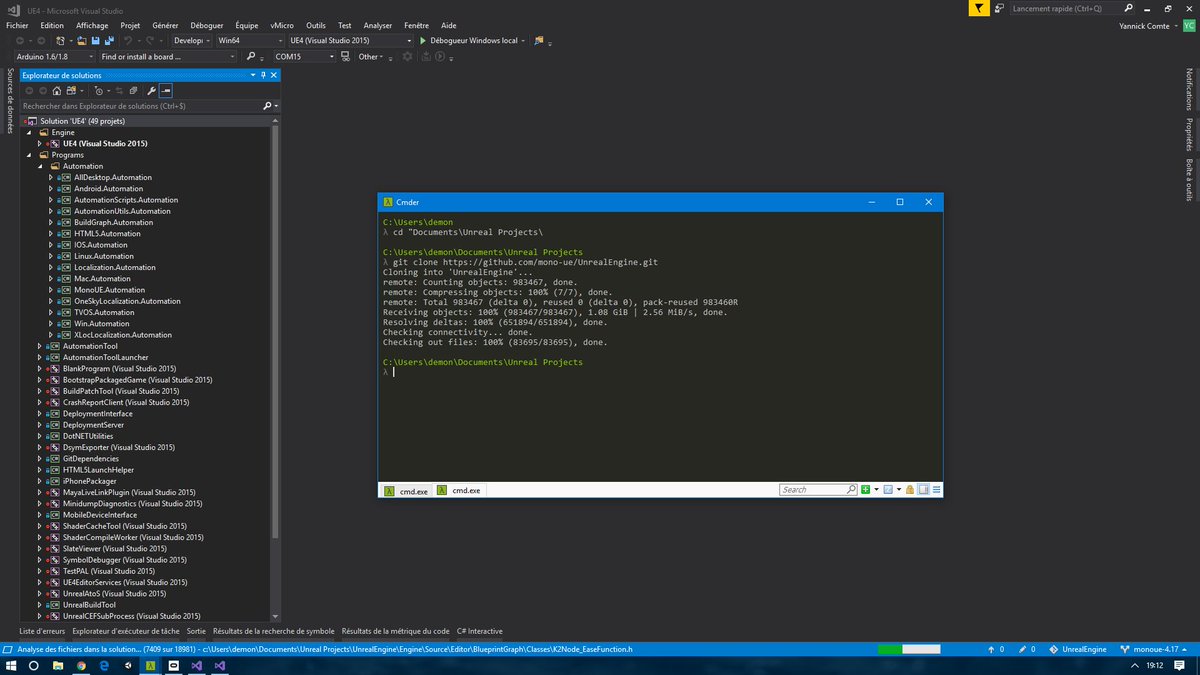
Task: Pin the Explorateur de solutions panel
Action: point(263,75)
